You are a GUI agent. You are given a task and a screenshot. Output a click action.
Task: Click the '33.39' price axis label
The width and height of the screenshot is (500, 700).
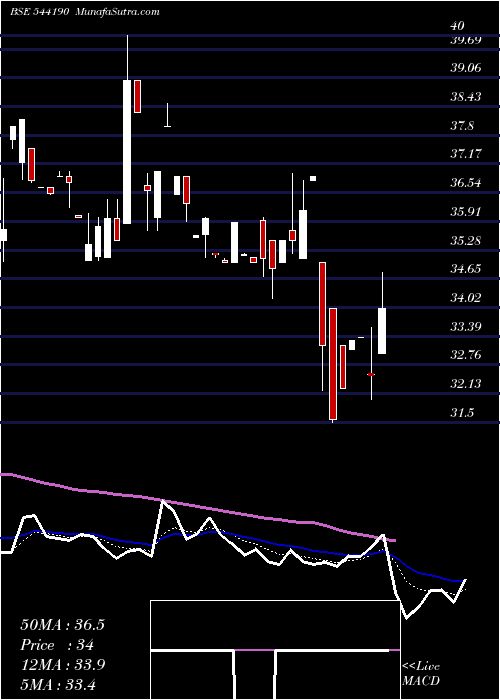click(x=466, y=327)
